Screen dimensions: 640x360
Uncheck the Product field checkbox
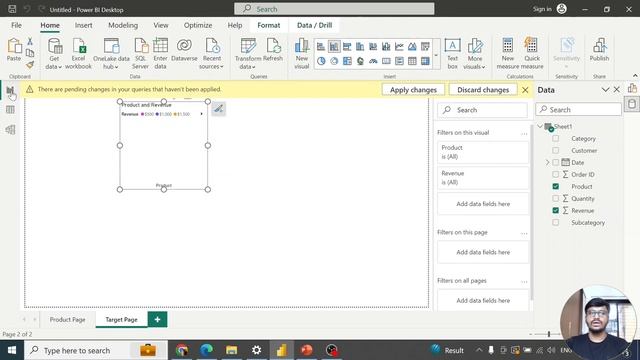pos(556,187)
